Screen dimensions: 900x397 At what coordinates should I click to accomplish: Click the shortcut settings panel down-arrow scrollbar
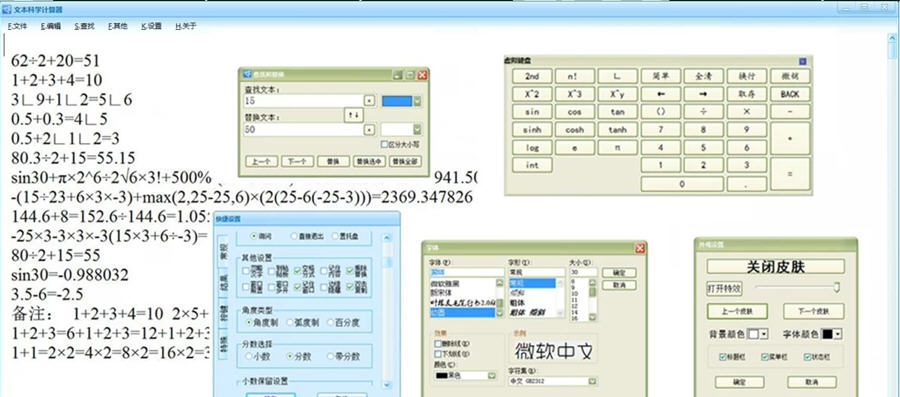tap(388, 384)
